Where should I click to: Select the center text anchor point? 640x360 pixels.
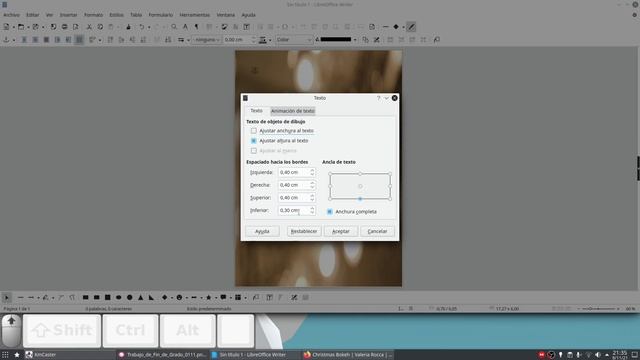[360, 186]
